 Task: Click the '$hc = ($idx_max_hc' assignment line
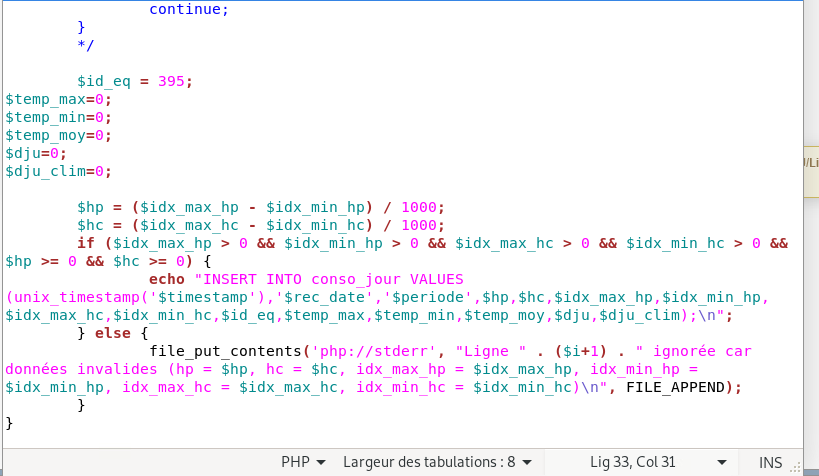tap(261, 225)
